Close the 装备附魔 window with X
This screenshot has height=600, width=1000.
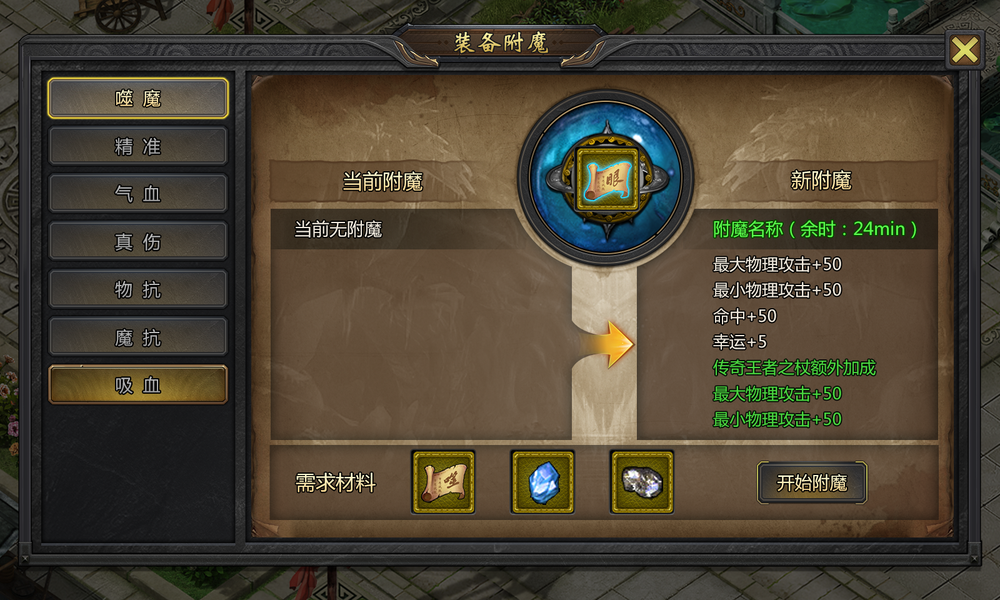pyautogui.click(x=964, y=50)
